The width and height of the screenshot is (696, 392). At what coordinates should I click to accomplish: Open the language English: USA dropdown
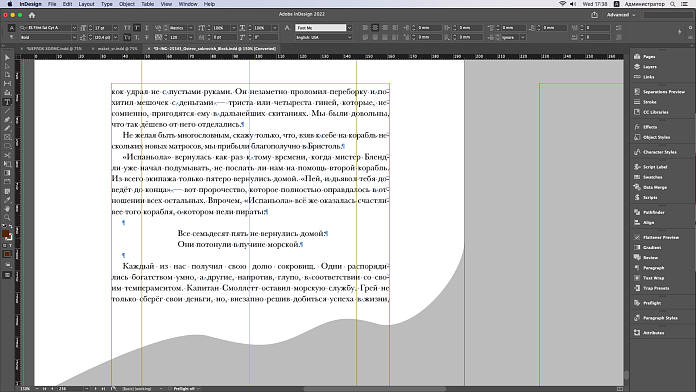[x=350, y=37]
